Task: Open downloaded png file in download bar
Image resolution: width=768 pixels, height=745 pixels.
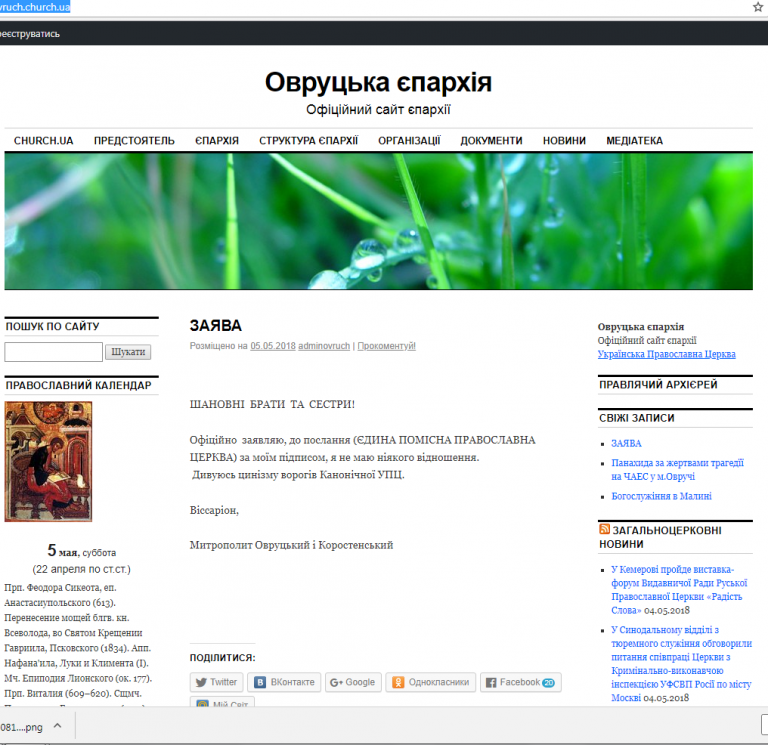Action: point(22,727)
